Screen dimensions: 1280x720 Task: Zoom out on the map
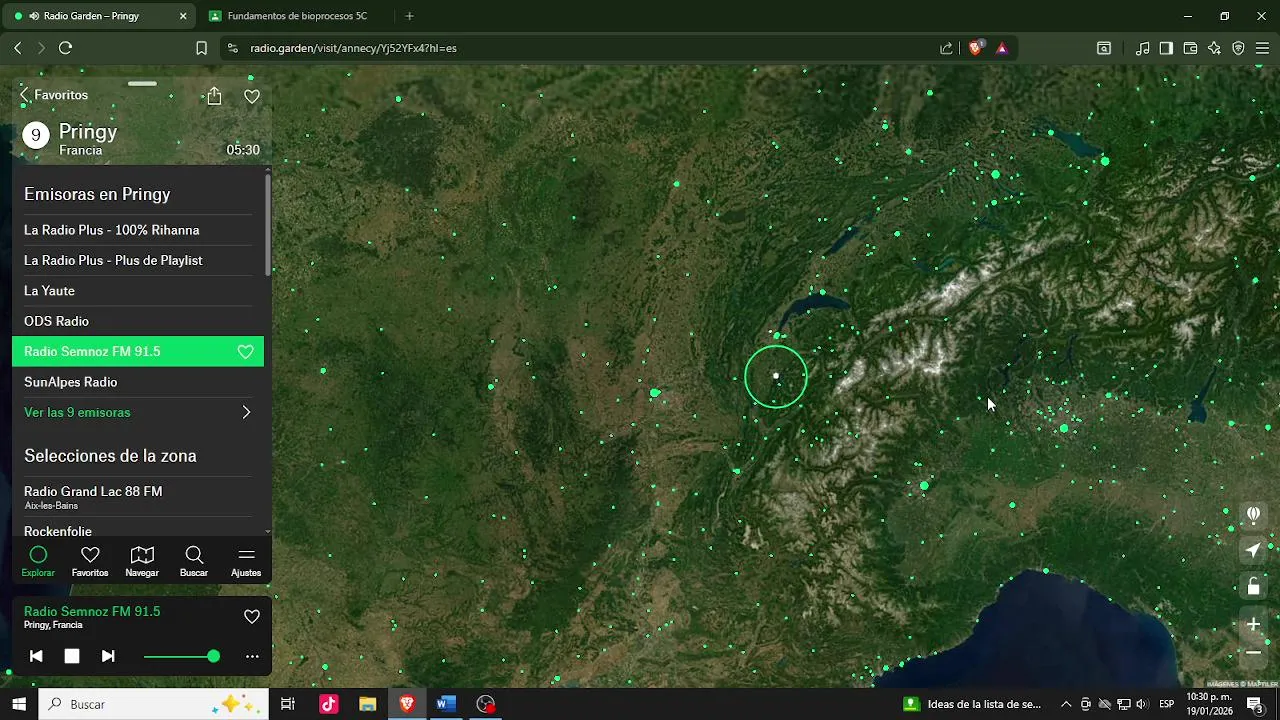(x=1253, y=653)
